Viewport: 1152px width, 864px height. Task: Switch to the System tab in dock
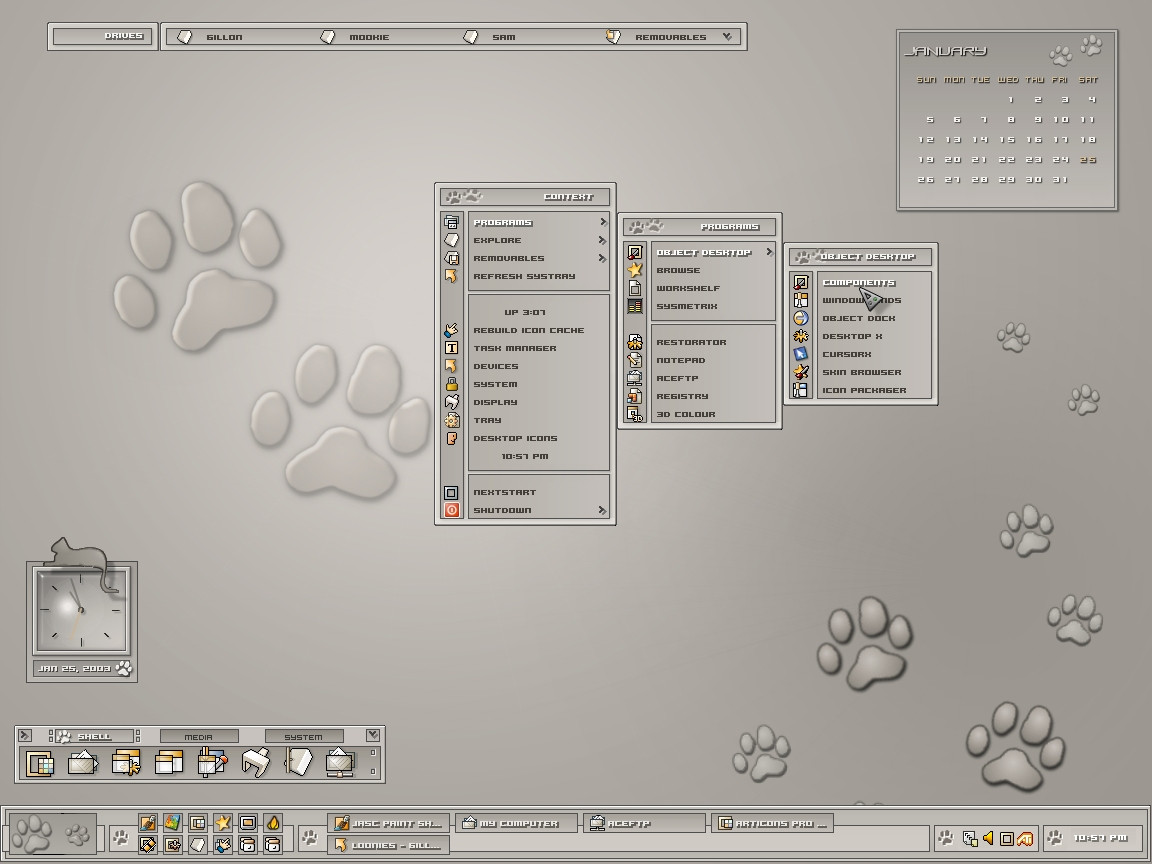303,737
